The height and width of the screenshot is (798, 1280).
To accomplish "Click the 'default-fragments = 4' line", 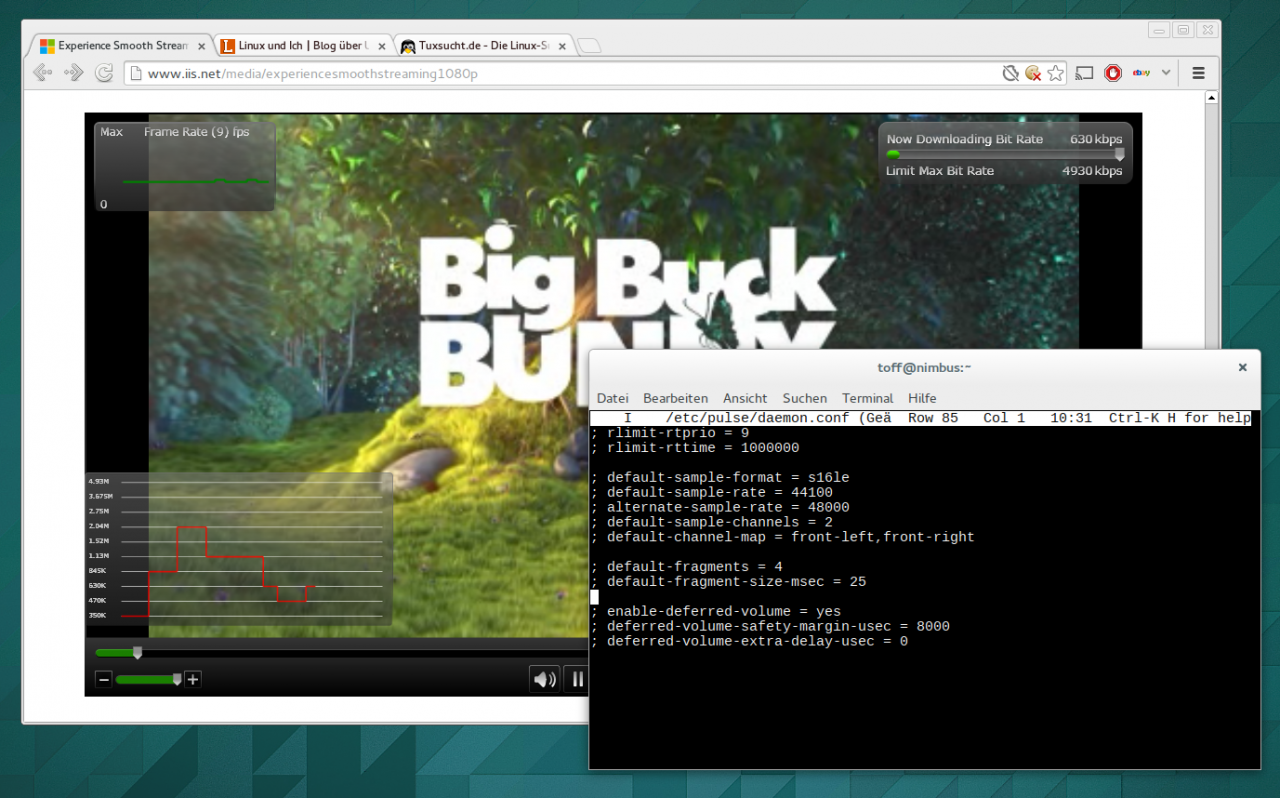I will click(686, 566).
